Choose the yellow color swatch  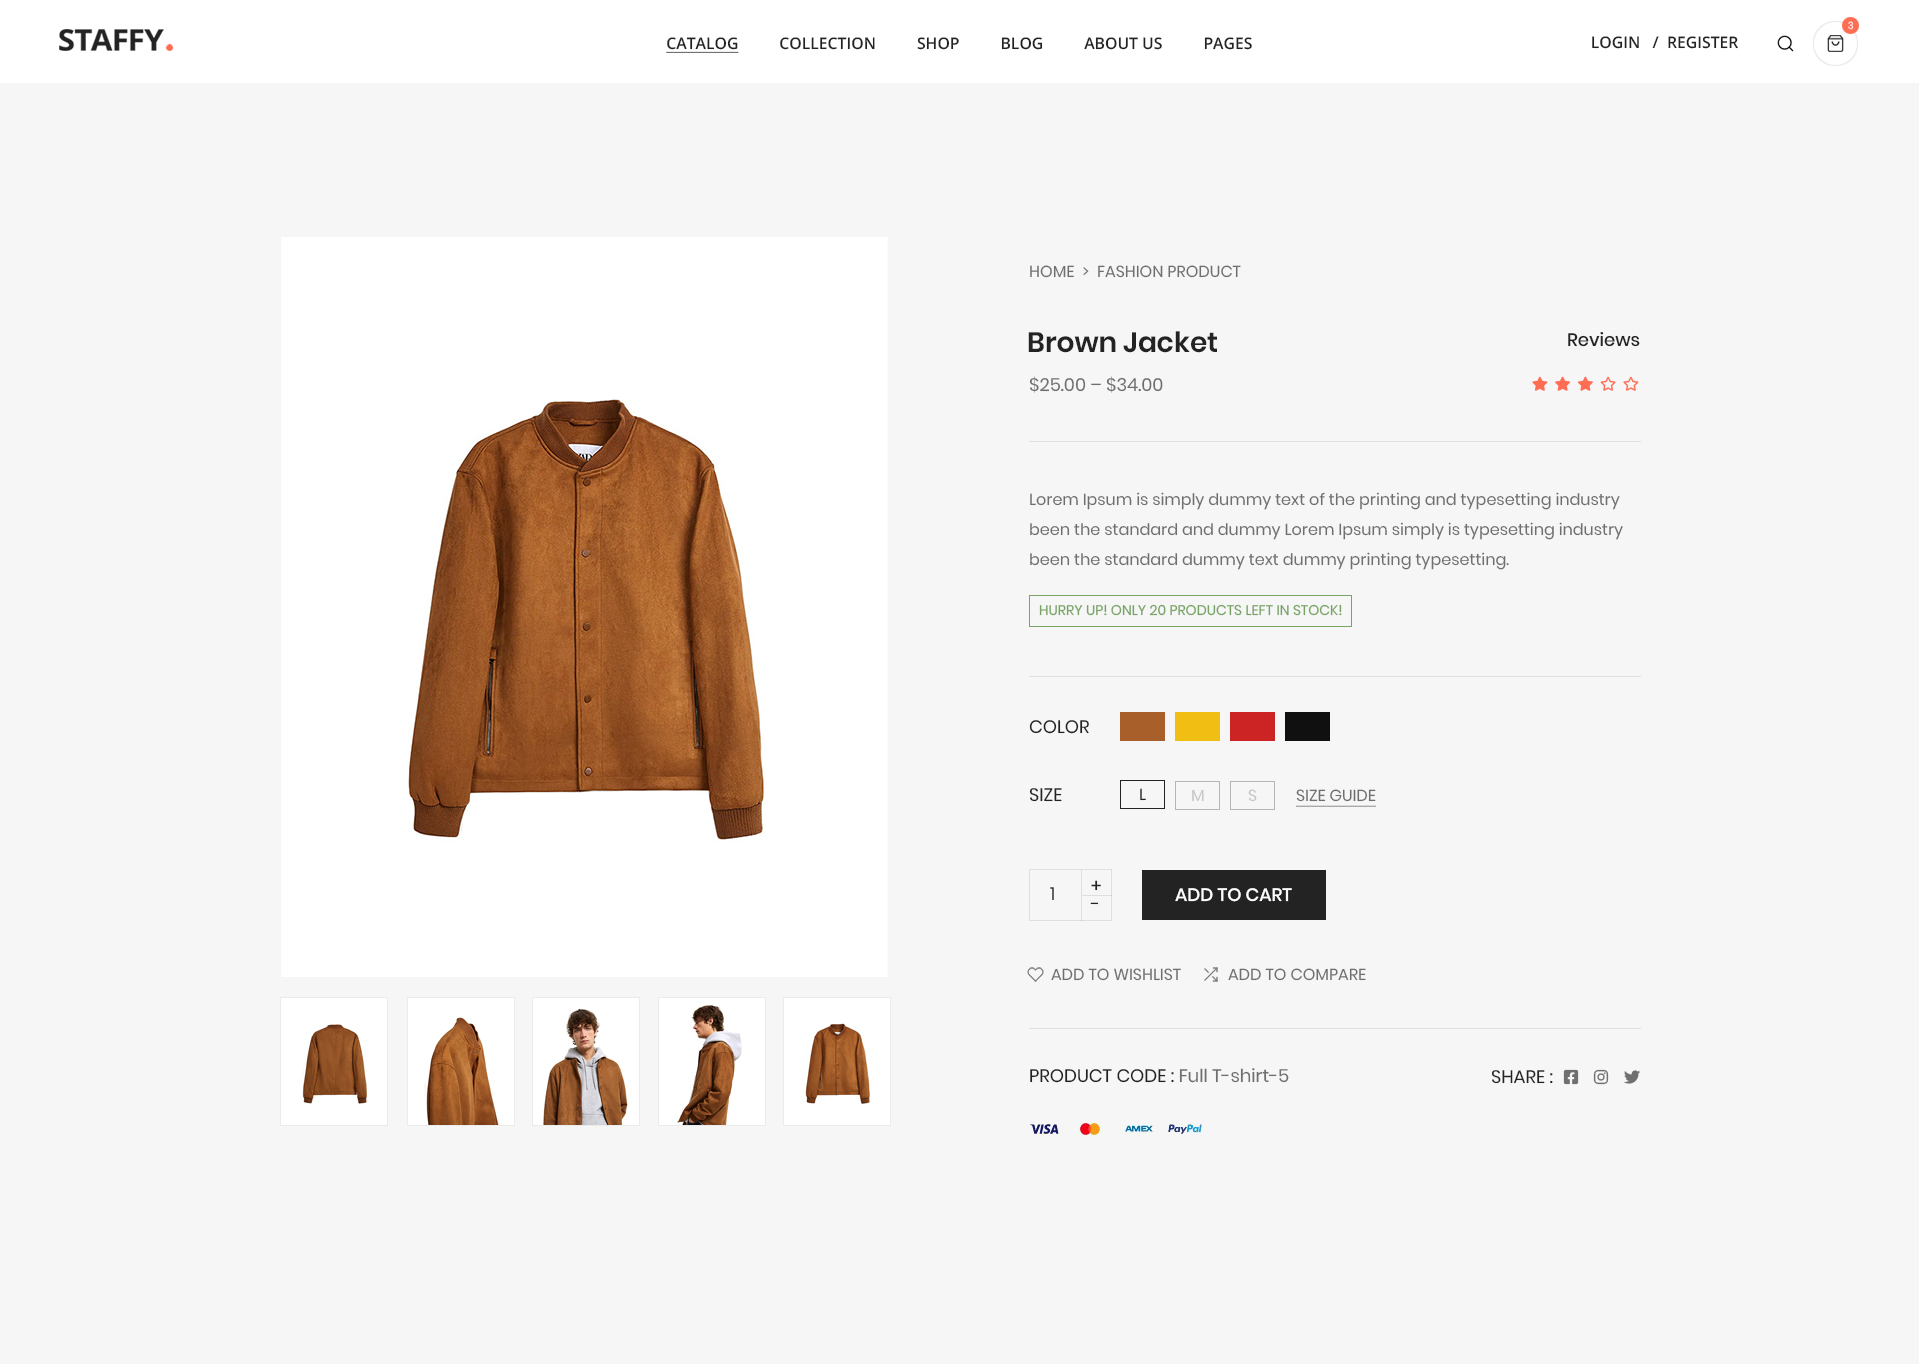tap(1197, 727)
